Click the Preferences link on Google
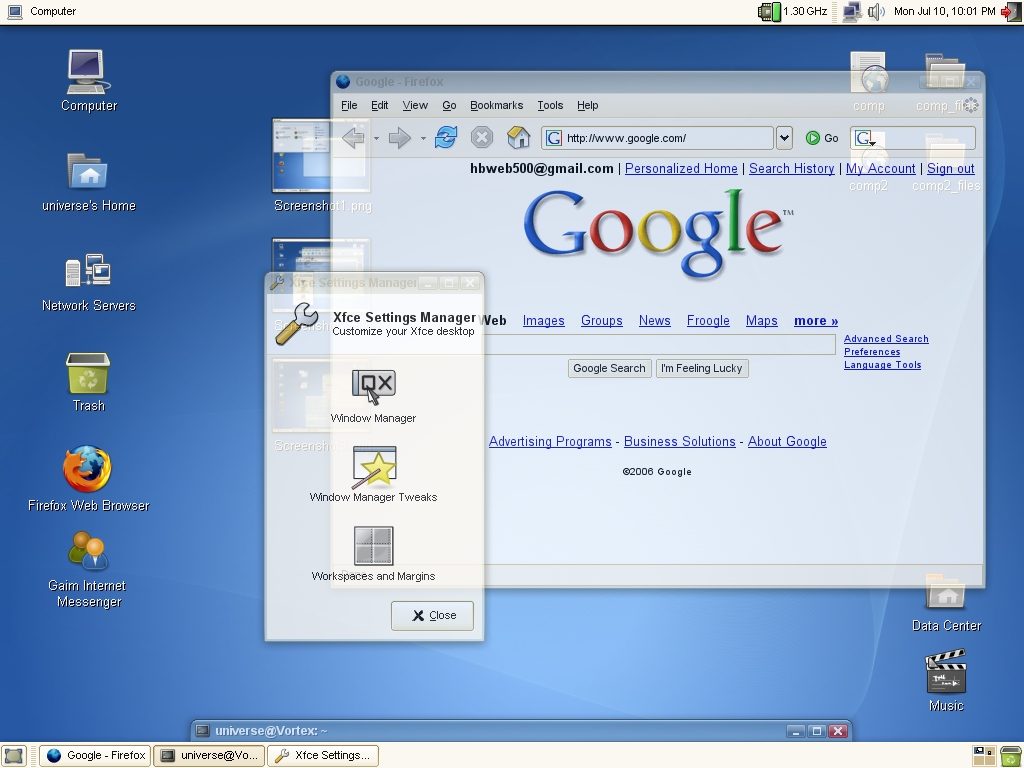 click(x=872, y=351)
